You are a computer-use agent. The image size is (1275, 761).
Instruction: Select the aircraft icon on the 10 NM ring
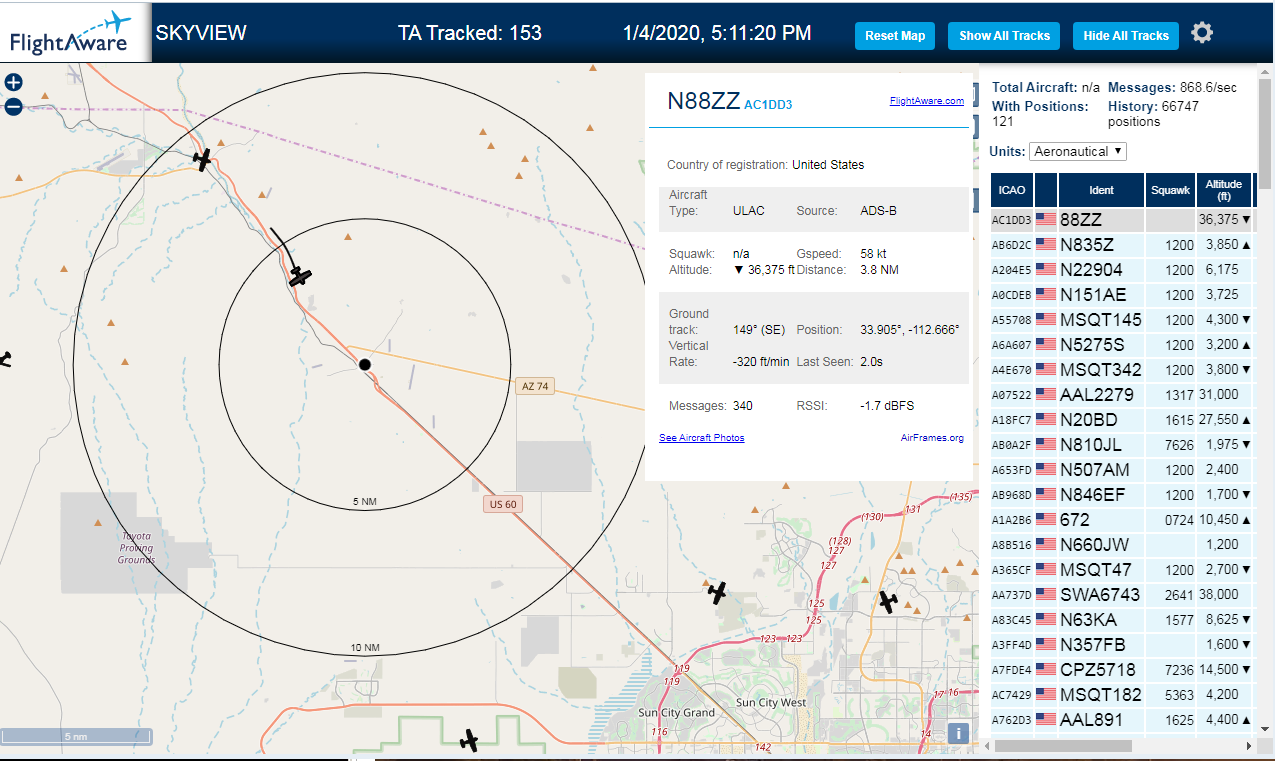pyautogui.click(x=203, y=159)
